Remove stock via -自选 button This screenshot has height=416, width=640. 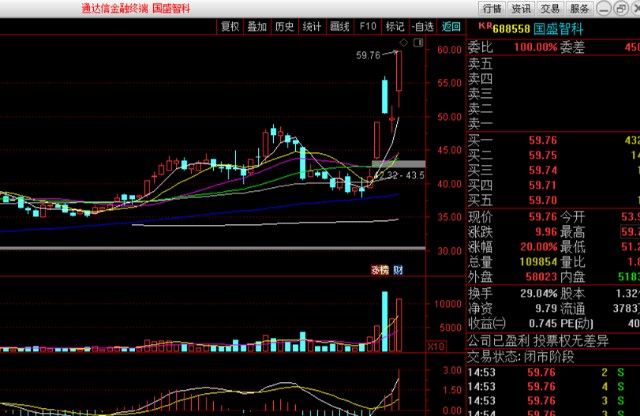pyautogui.click(x=422, y=27)
